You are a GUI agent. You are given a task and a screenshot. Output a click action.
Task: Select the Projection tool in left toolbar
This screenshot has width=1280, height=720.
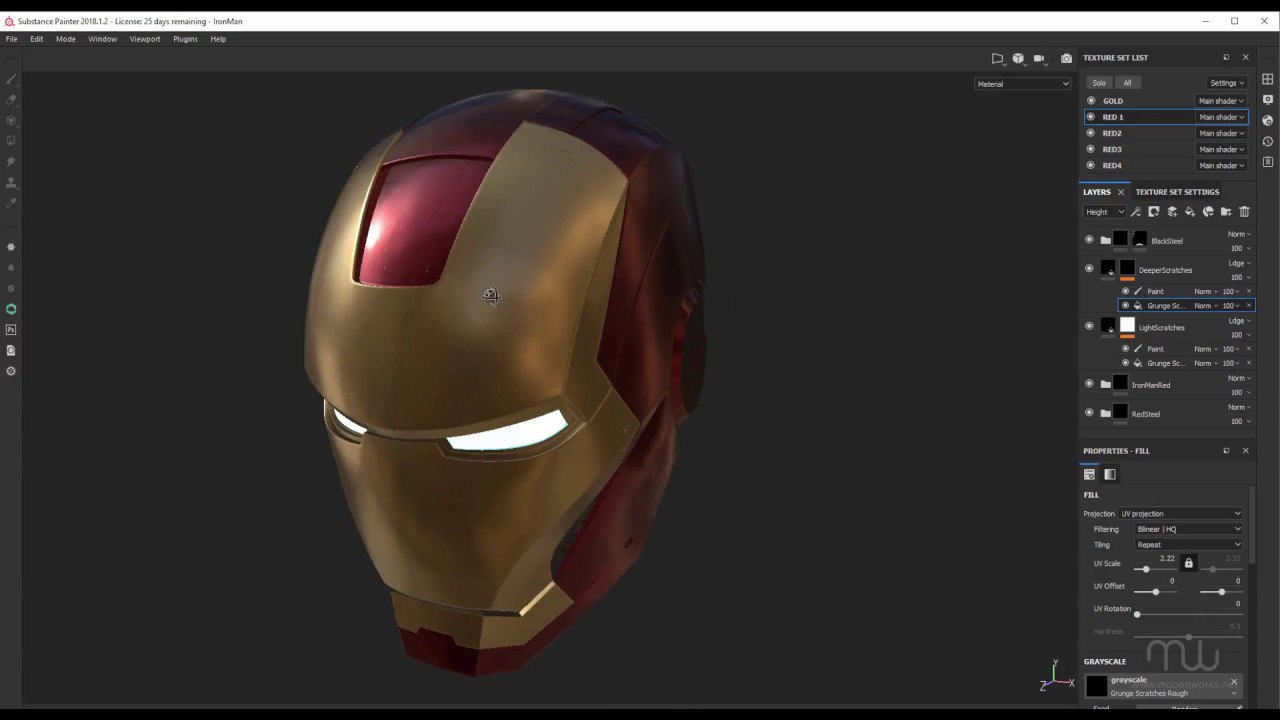coord(11,120)
